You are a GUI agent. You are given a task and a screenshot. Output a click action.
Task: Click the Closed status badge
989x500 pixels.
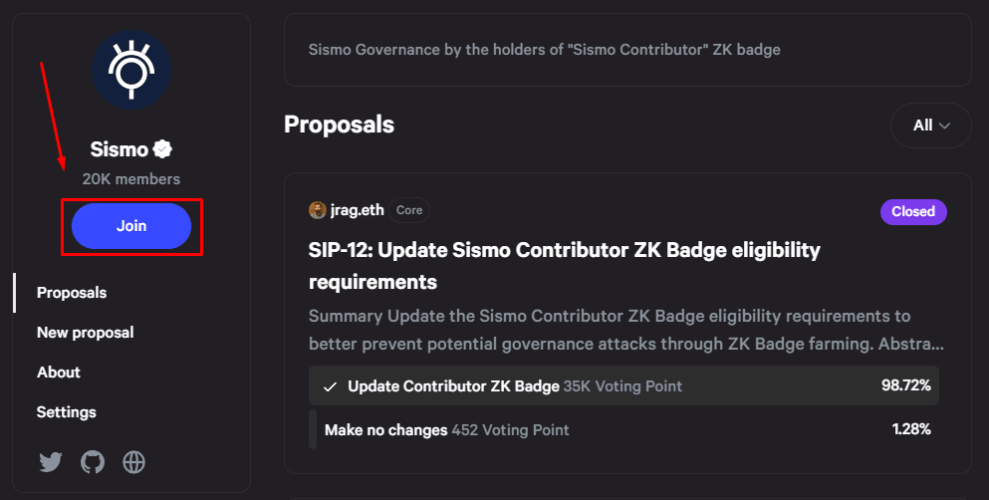click(x=913, y=211)
